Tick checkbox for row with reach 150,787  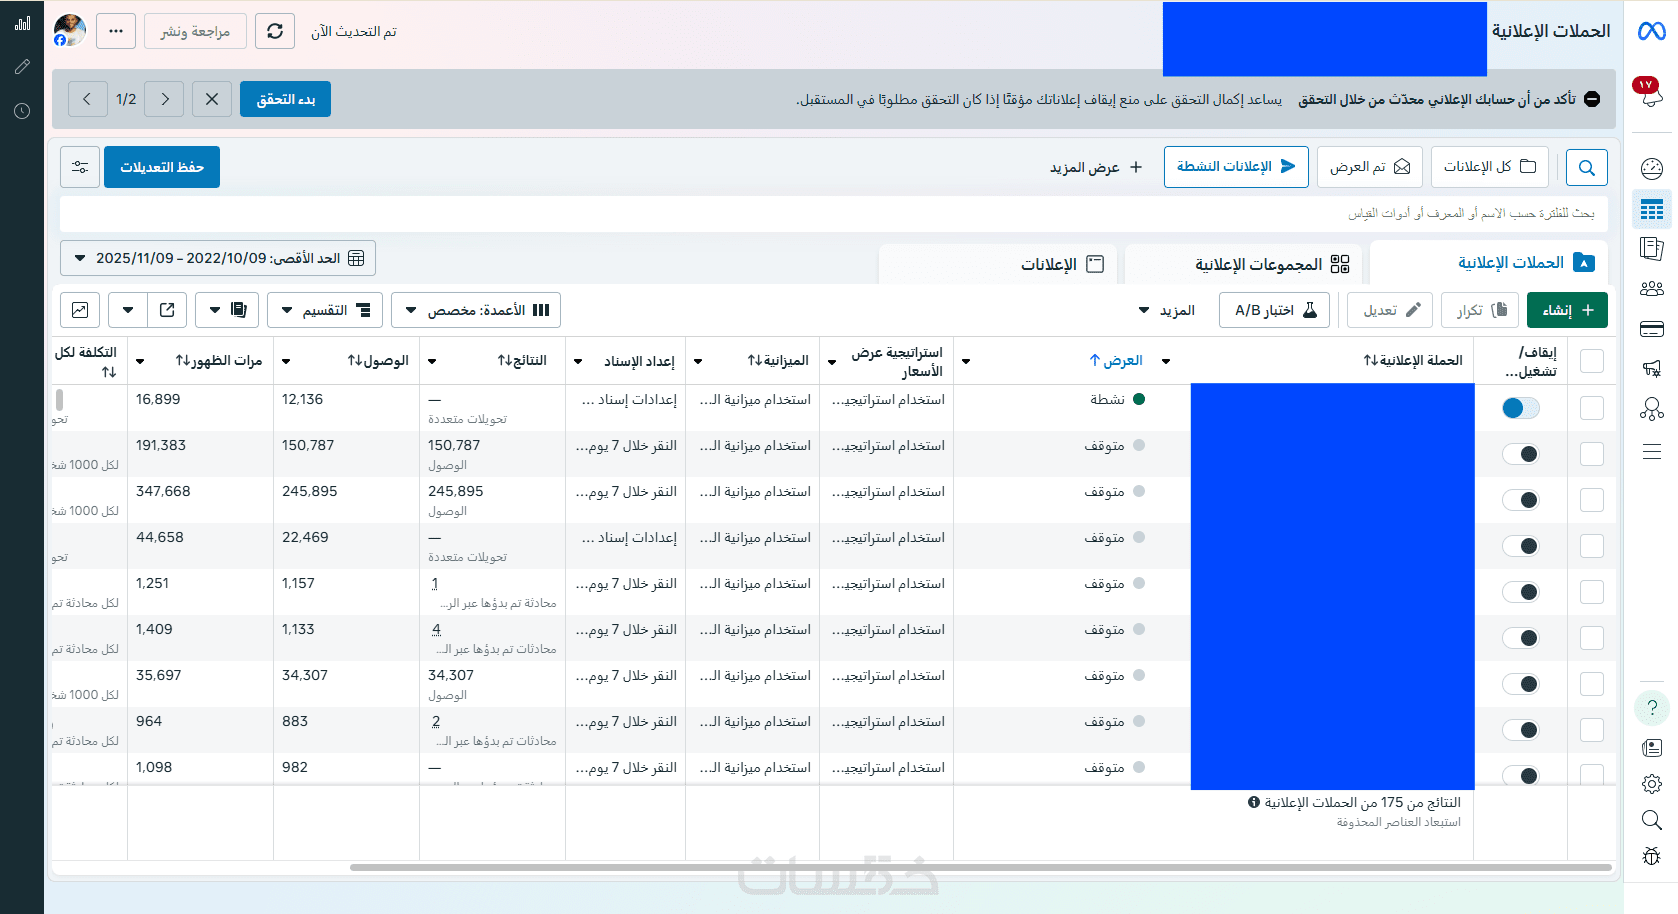[1592, 454]
